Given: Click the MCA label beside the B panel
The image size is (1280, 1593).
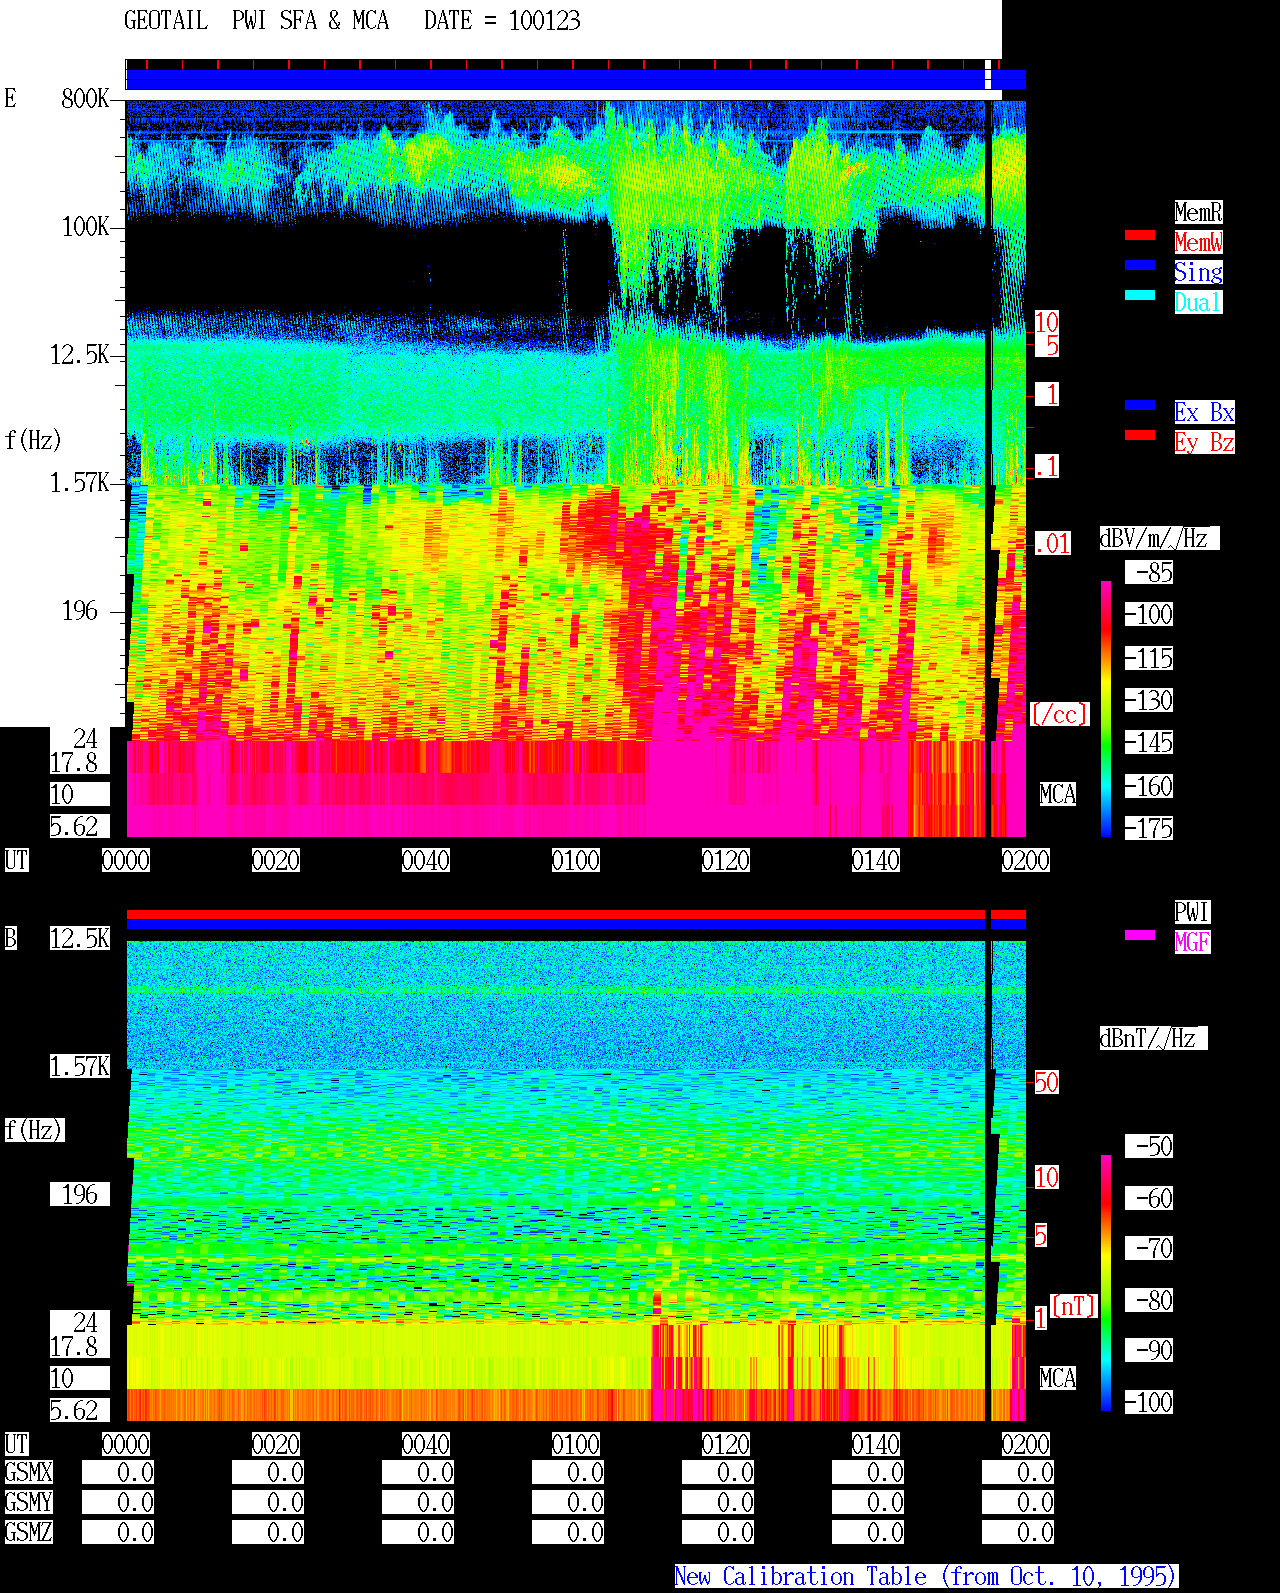Looking at the screenshot, I should tap(1058, 1378).
